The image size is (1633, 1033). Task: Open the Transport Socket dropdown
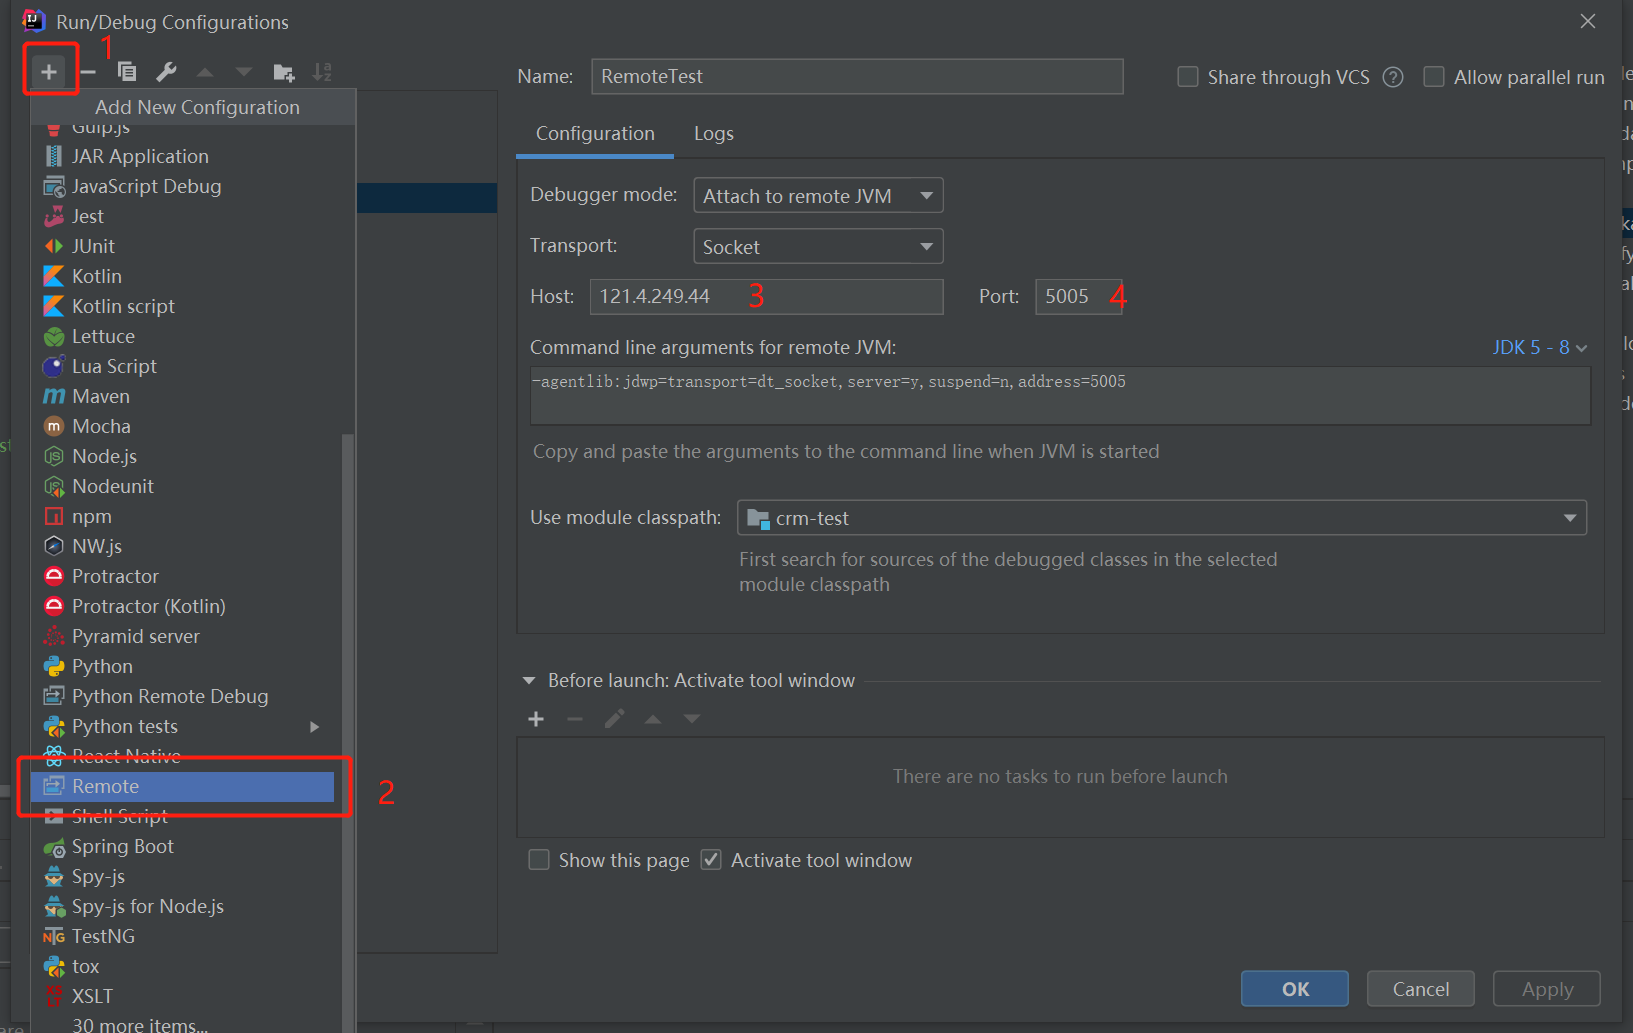pos(818,247)
